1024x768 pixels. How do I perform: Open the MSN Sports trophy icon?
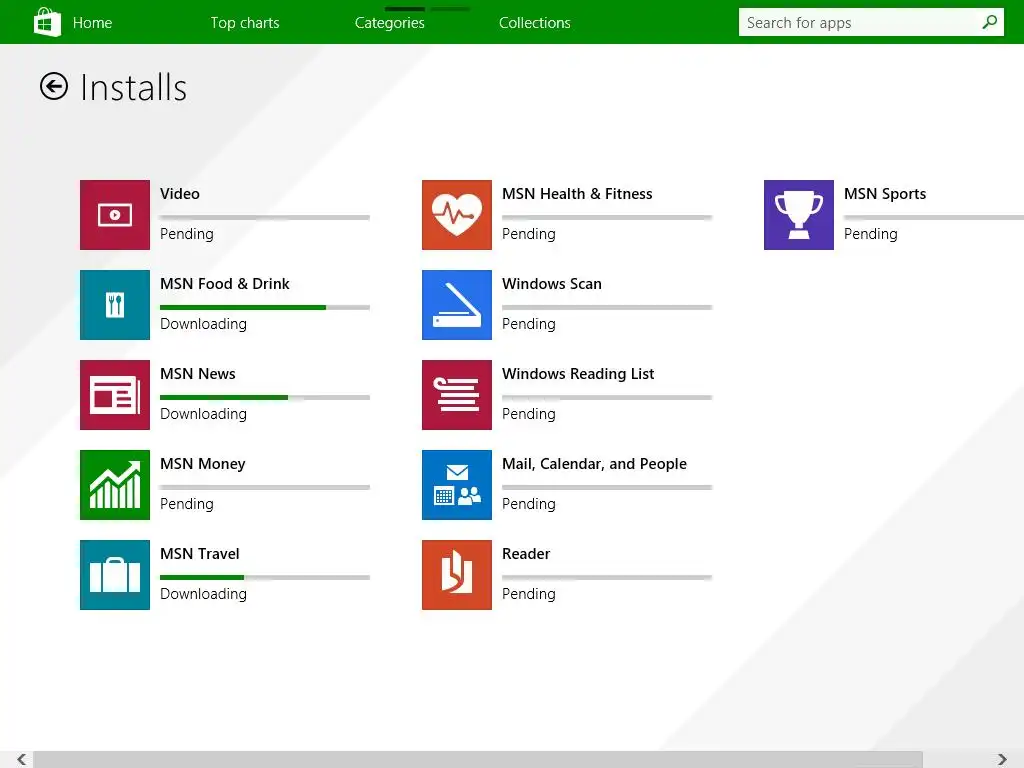point(799,215)
